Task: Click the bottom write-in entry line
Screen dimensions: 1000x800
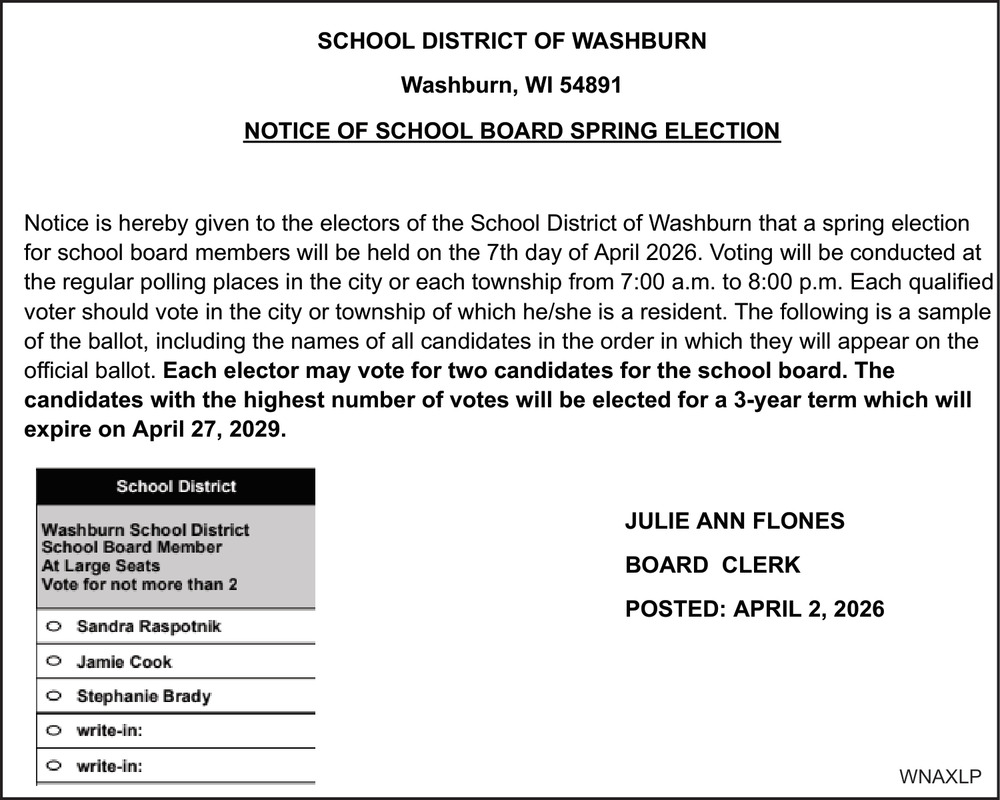Action: (x=228, y=767)
